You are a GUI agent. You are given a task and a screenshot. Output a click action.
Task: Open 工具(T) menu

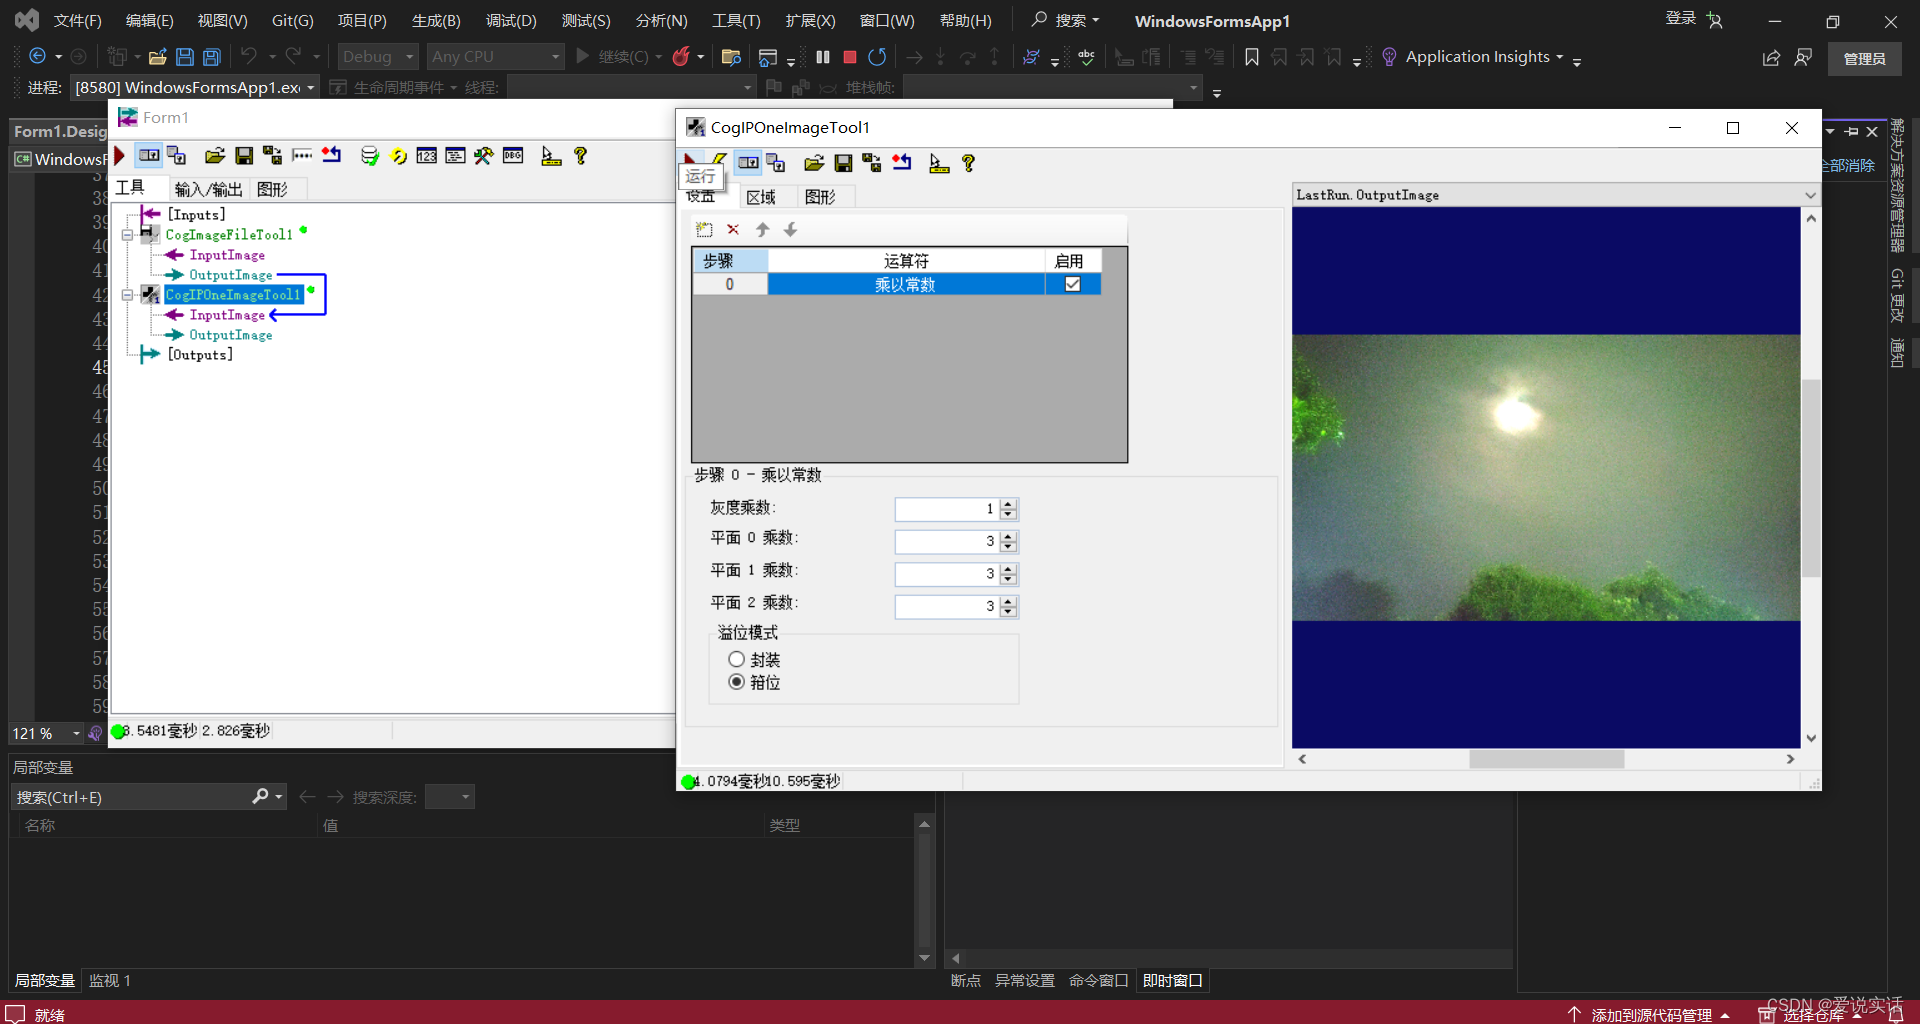(736, 20)
